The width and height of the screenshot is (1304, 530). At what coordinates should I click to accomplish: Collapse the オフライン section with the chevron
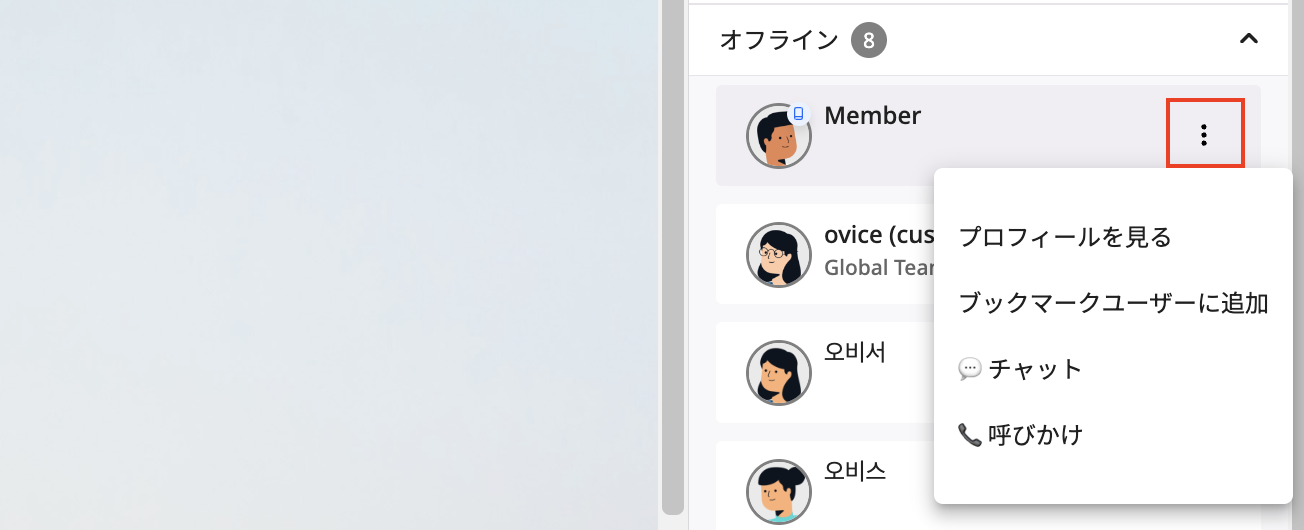[1248, 39]
